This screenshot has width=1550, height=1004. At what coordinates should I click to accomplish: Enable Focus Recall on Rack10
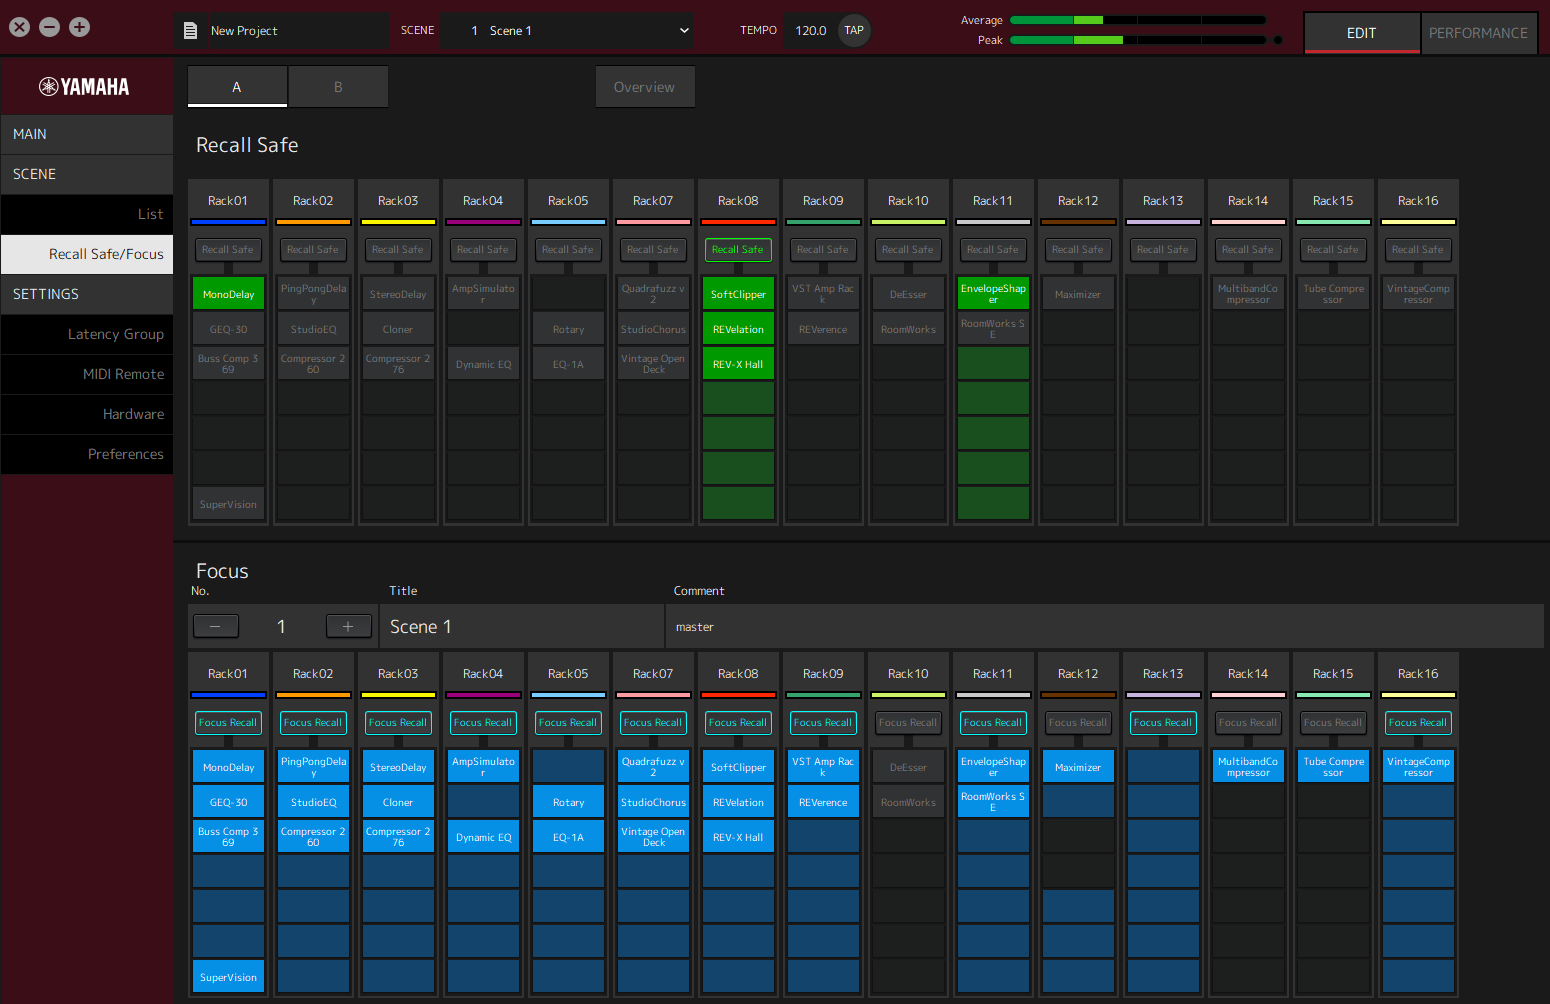[x=908, y=722]
